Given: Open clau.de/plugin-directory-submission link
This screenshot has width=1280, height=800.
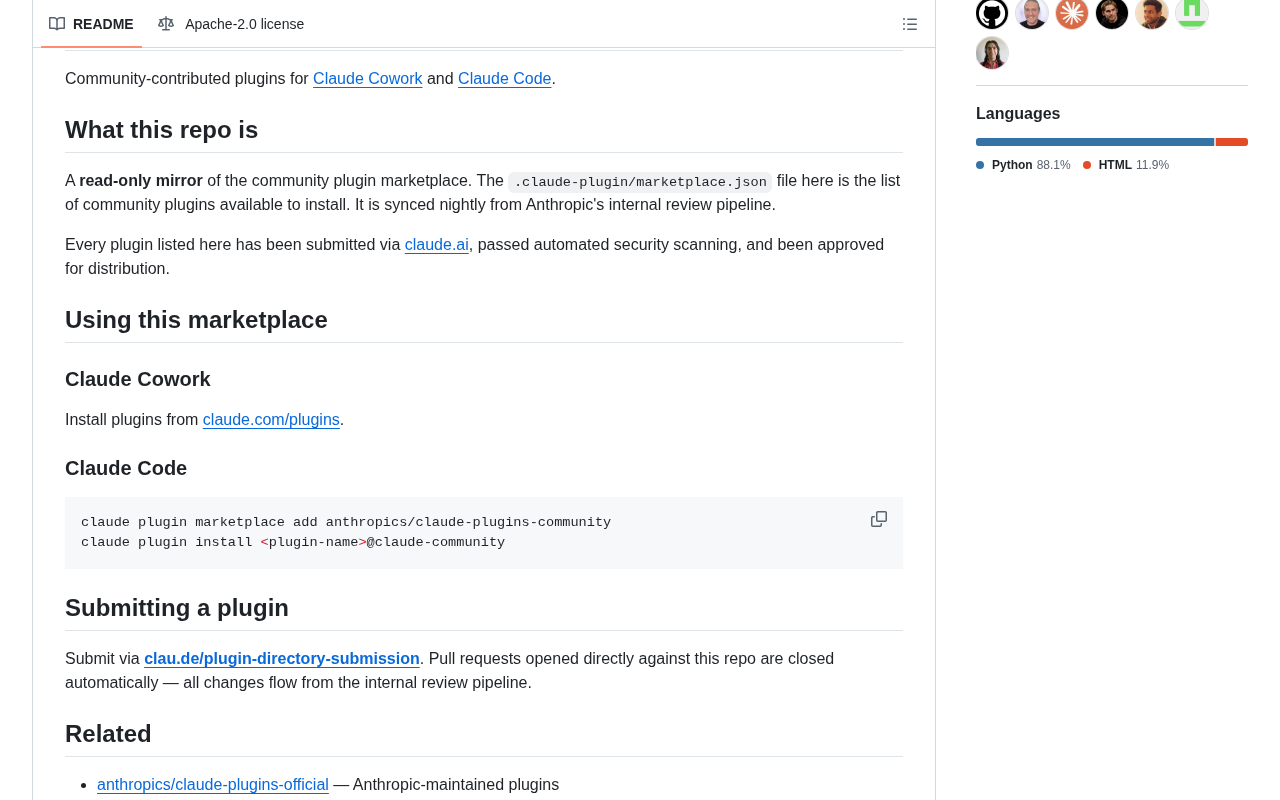Looking at the screenshot, I should (282, 659).
